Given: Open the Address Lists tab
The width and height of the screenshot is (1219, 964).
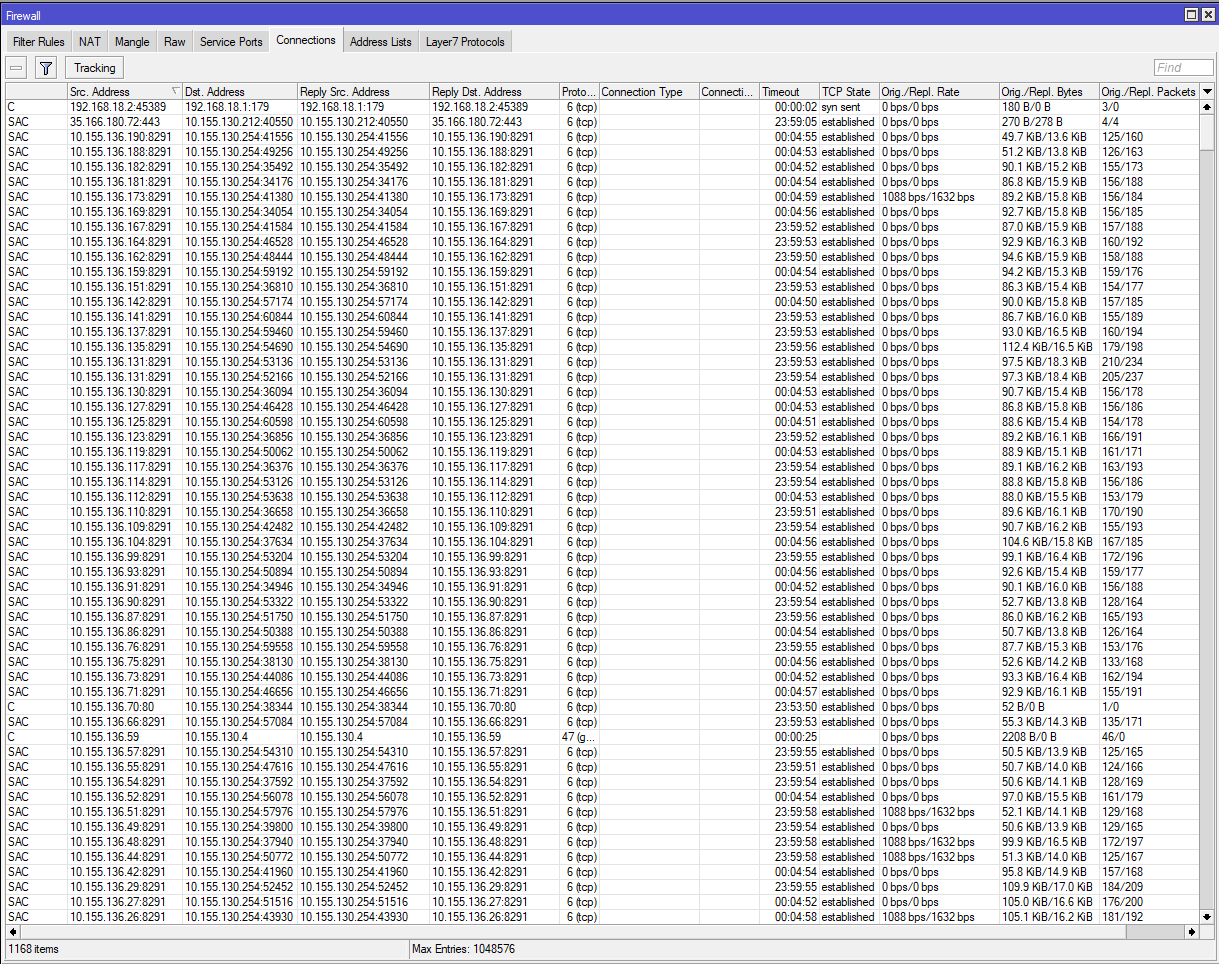Looking at the screenshot, I should pos(380,42).
